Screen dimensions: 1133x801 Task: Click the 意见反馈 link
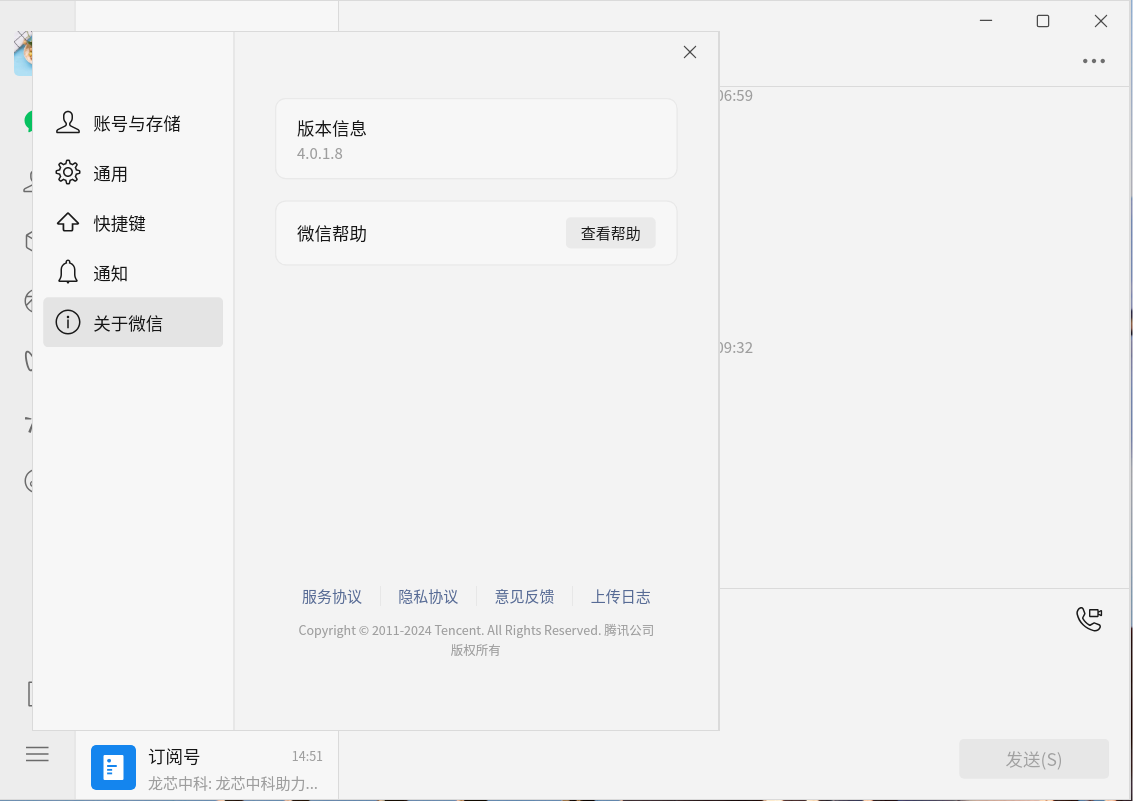point(525,597)
